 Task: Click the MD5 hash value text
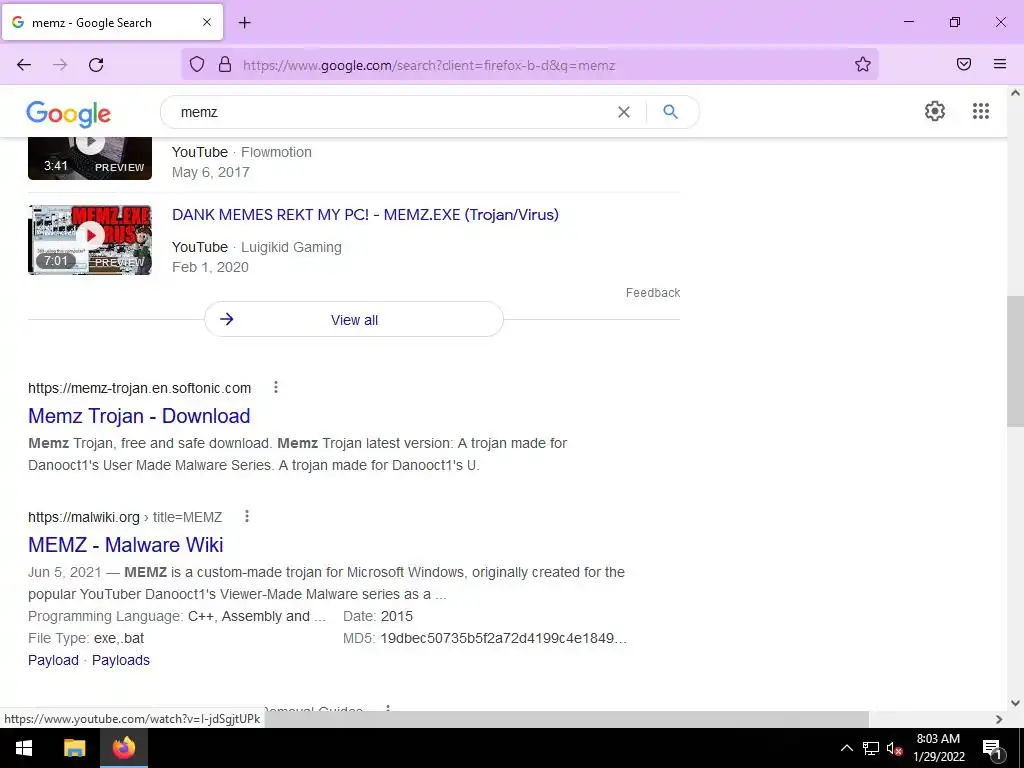point(503,638)
